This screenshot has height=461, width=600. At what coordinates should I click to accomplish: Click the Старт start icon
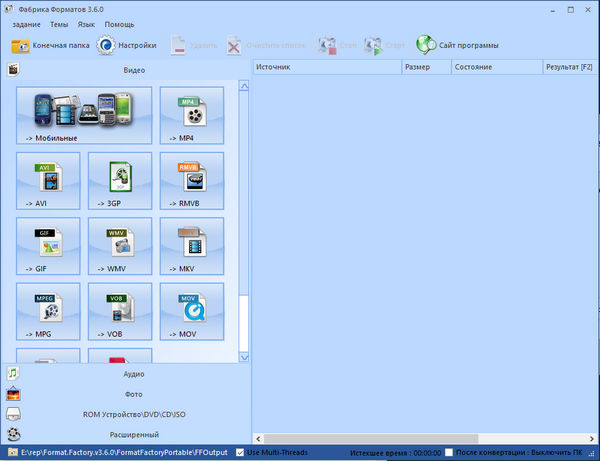[373, 46]
